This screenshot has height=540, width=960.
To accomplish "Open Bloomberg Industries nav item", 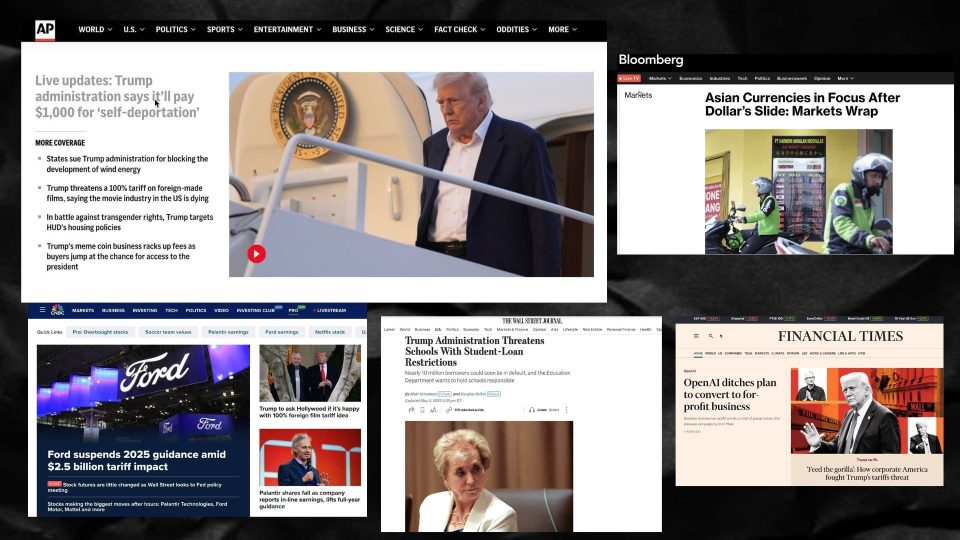I will (x=720, y=78).
